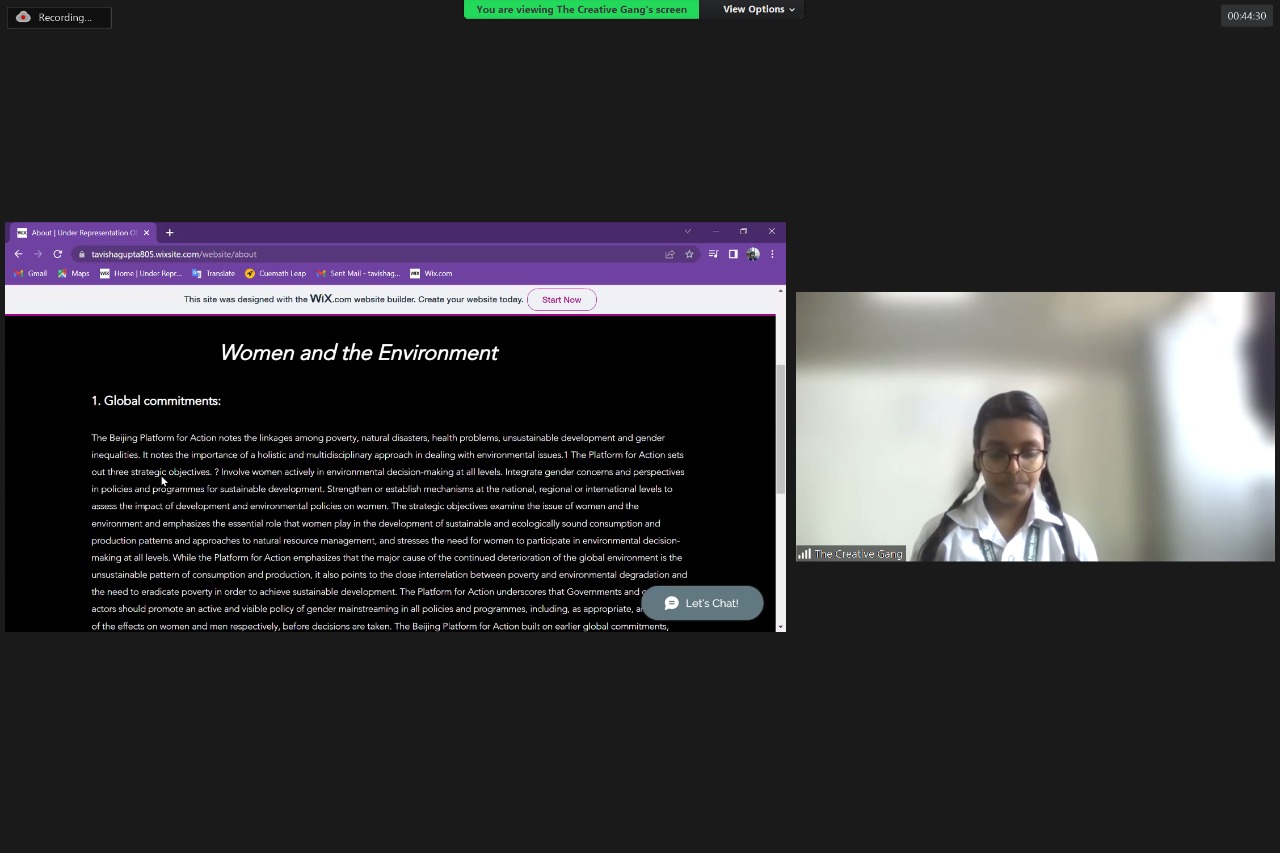Click the share page icon in address bar
This screenshot has height=853, width=1280.
coord(670,254)
